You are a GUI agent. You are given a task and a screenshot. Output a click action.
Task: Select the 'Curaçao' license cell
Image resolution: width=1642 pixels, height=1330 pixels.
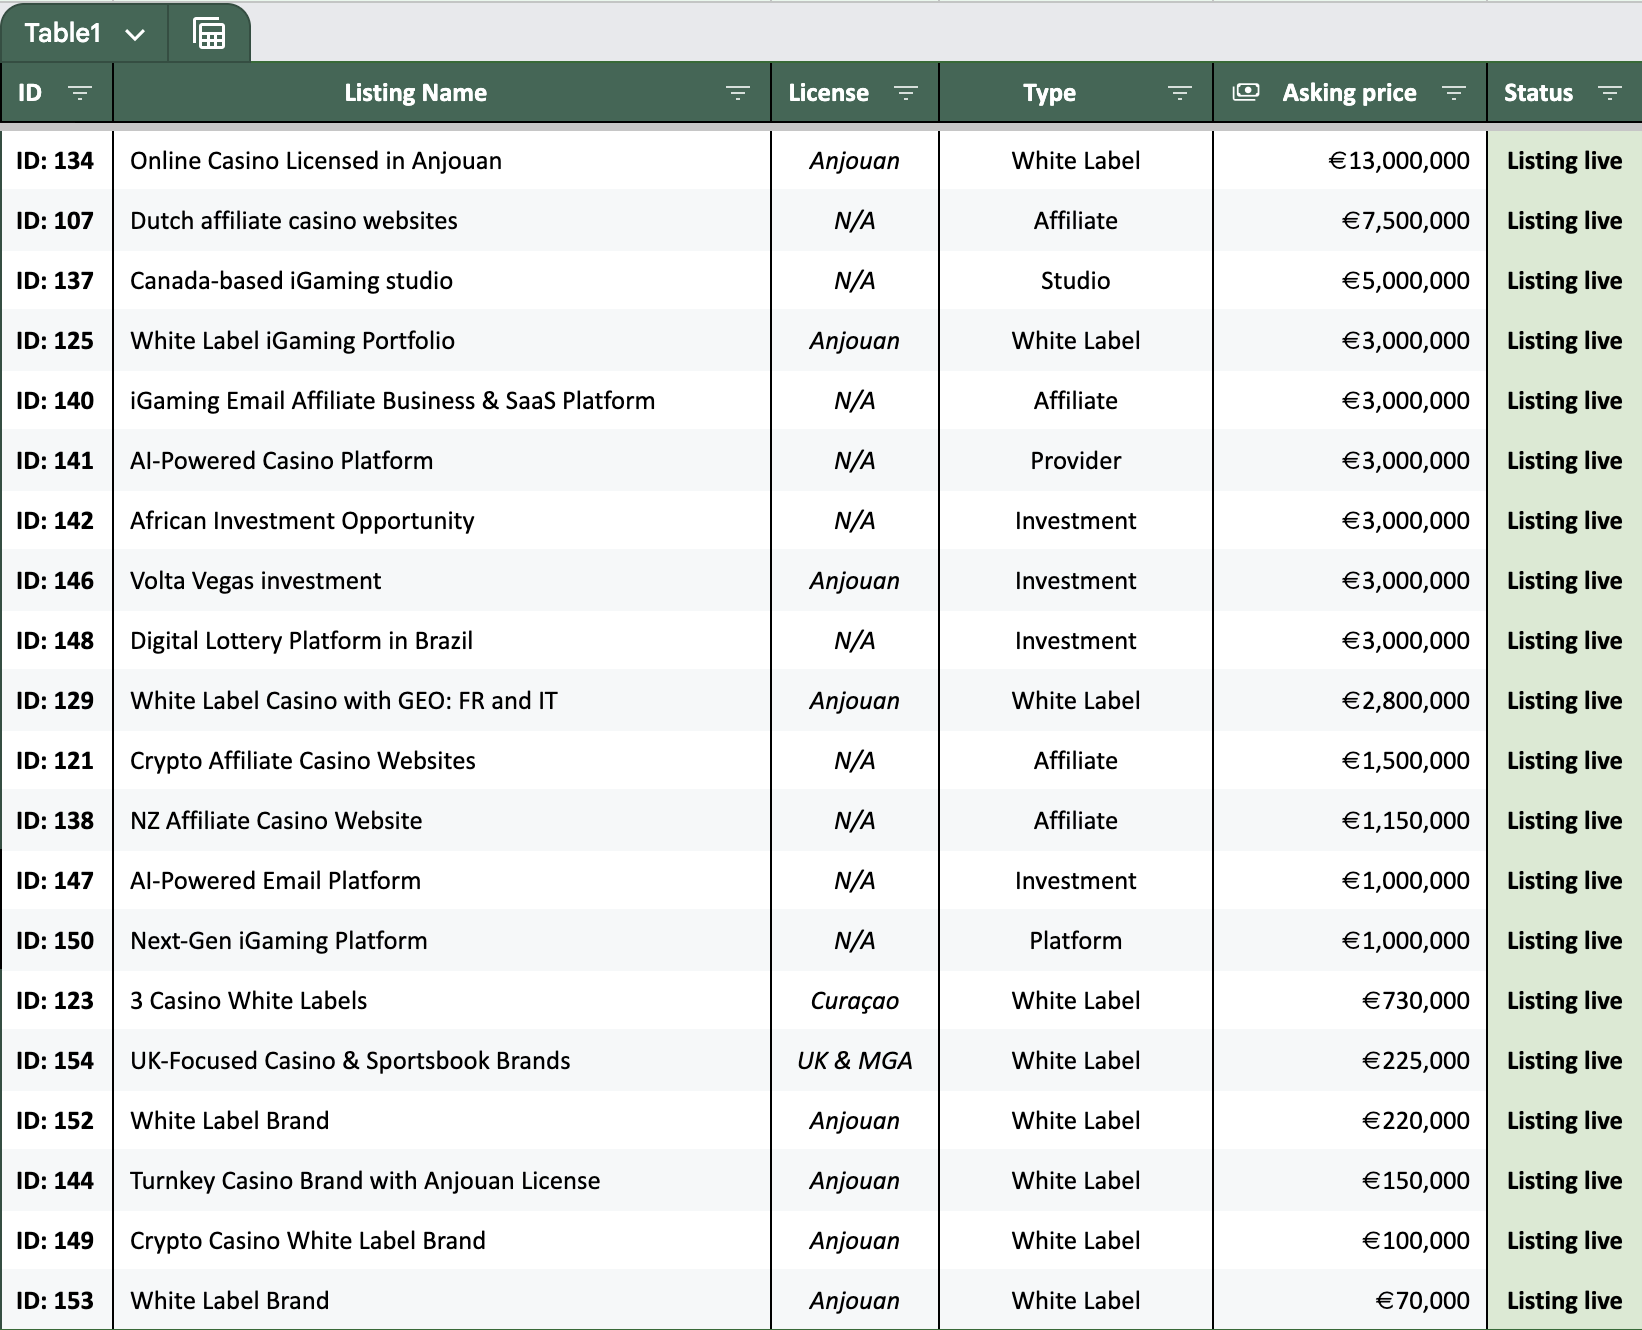[x=855, y=1001]
